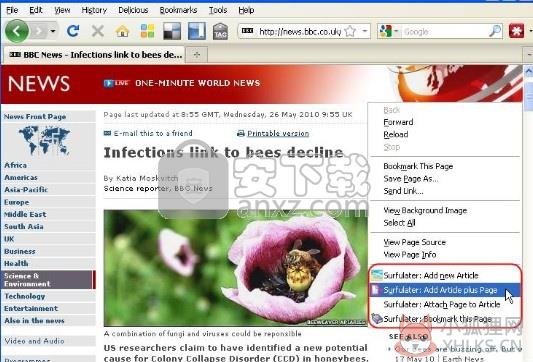
Task: Open Also in the news link
Action: [34, 321]
